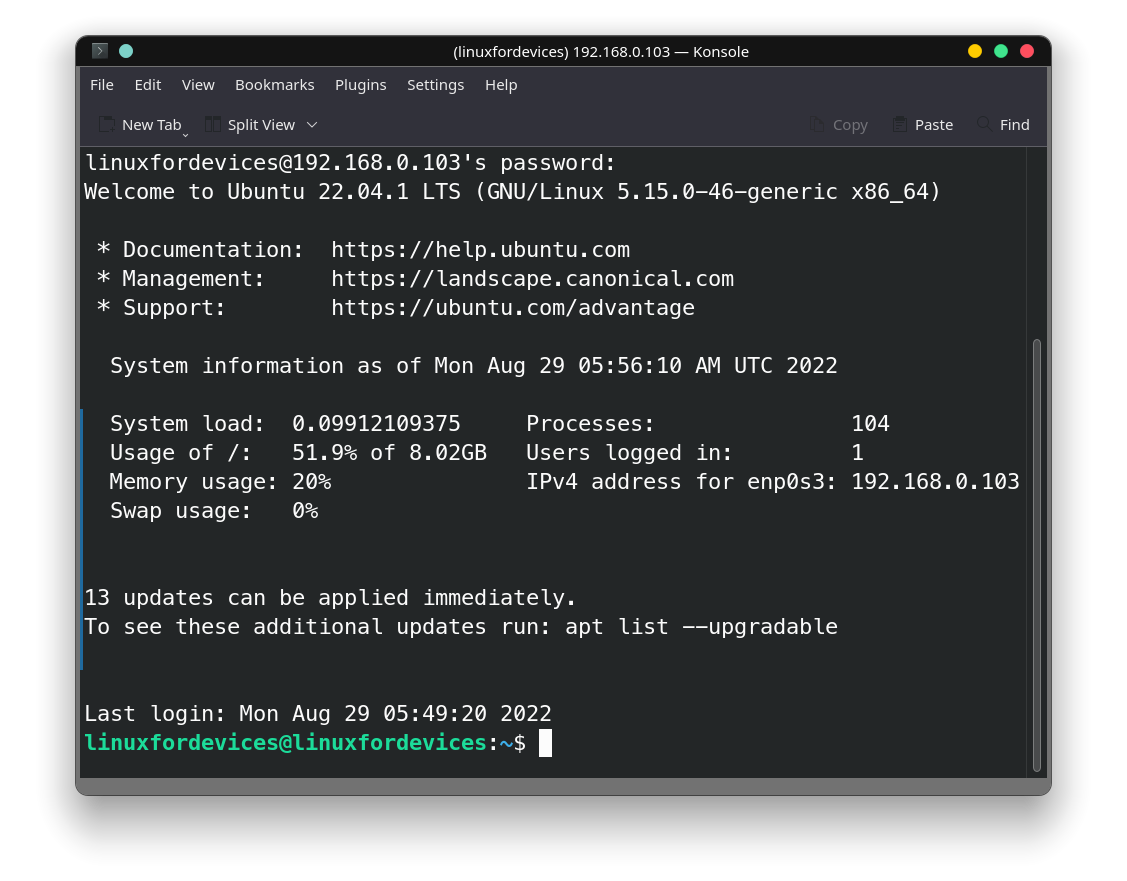Click the Split View icon
The height and width of the screenshot is (881, 1127).
(x=212, y=124)
